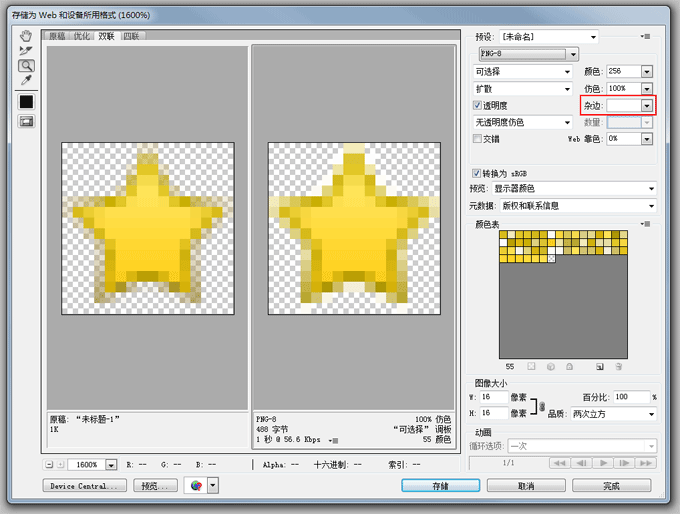Click the delete color trash icon
The height and width of the screenshot is (514, 680).
point(618,367)
